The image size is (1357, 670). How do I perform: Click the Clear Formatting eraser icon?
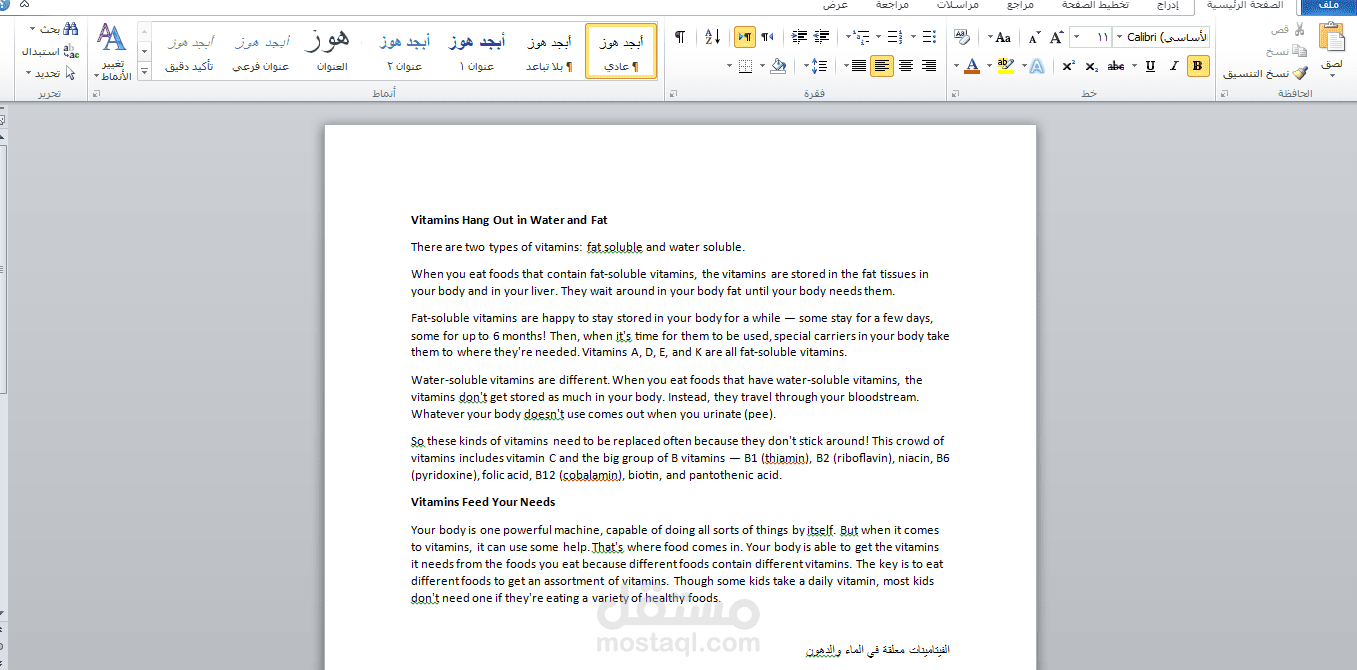962,37
